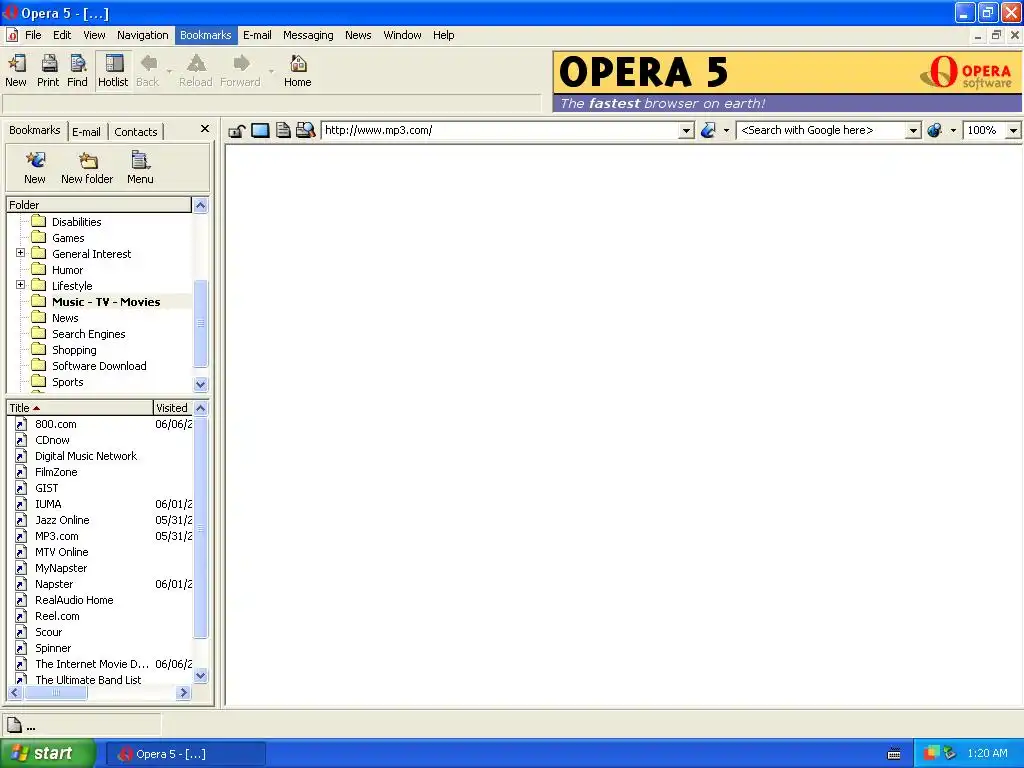Select the Bookmarks hotlist tab
1024x768 pixels.
[x=35, y=130]
